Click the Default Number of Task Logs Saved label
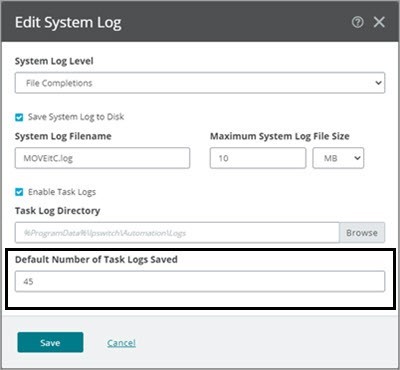Viewport: 400px width, 370px height. pos(96,259)
